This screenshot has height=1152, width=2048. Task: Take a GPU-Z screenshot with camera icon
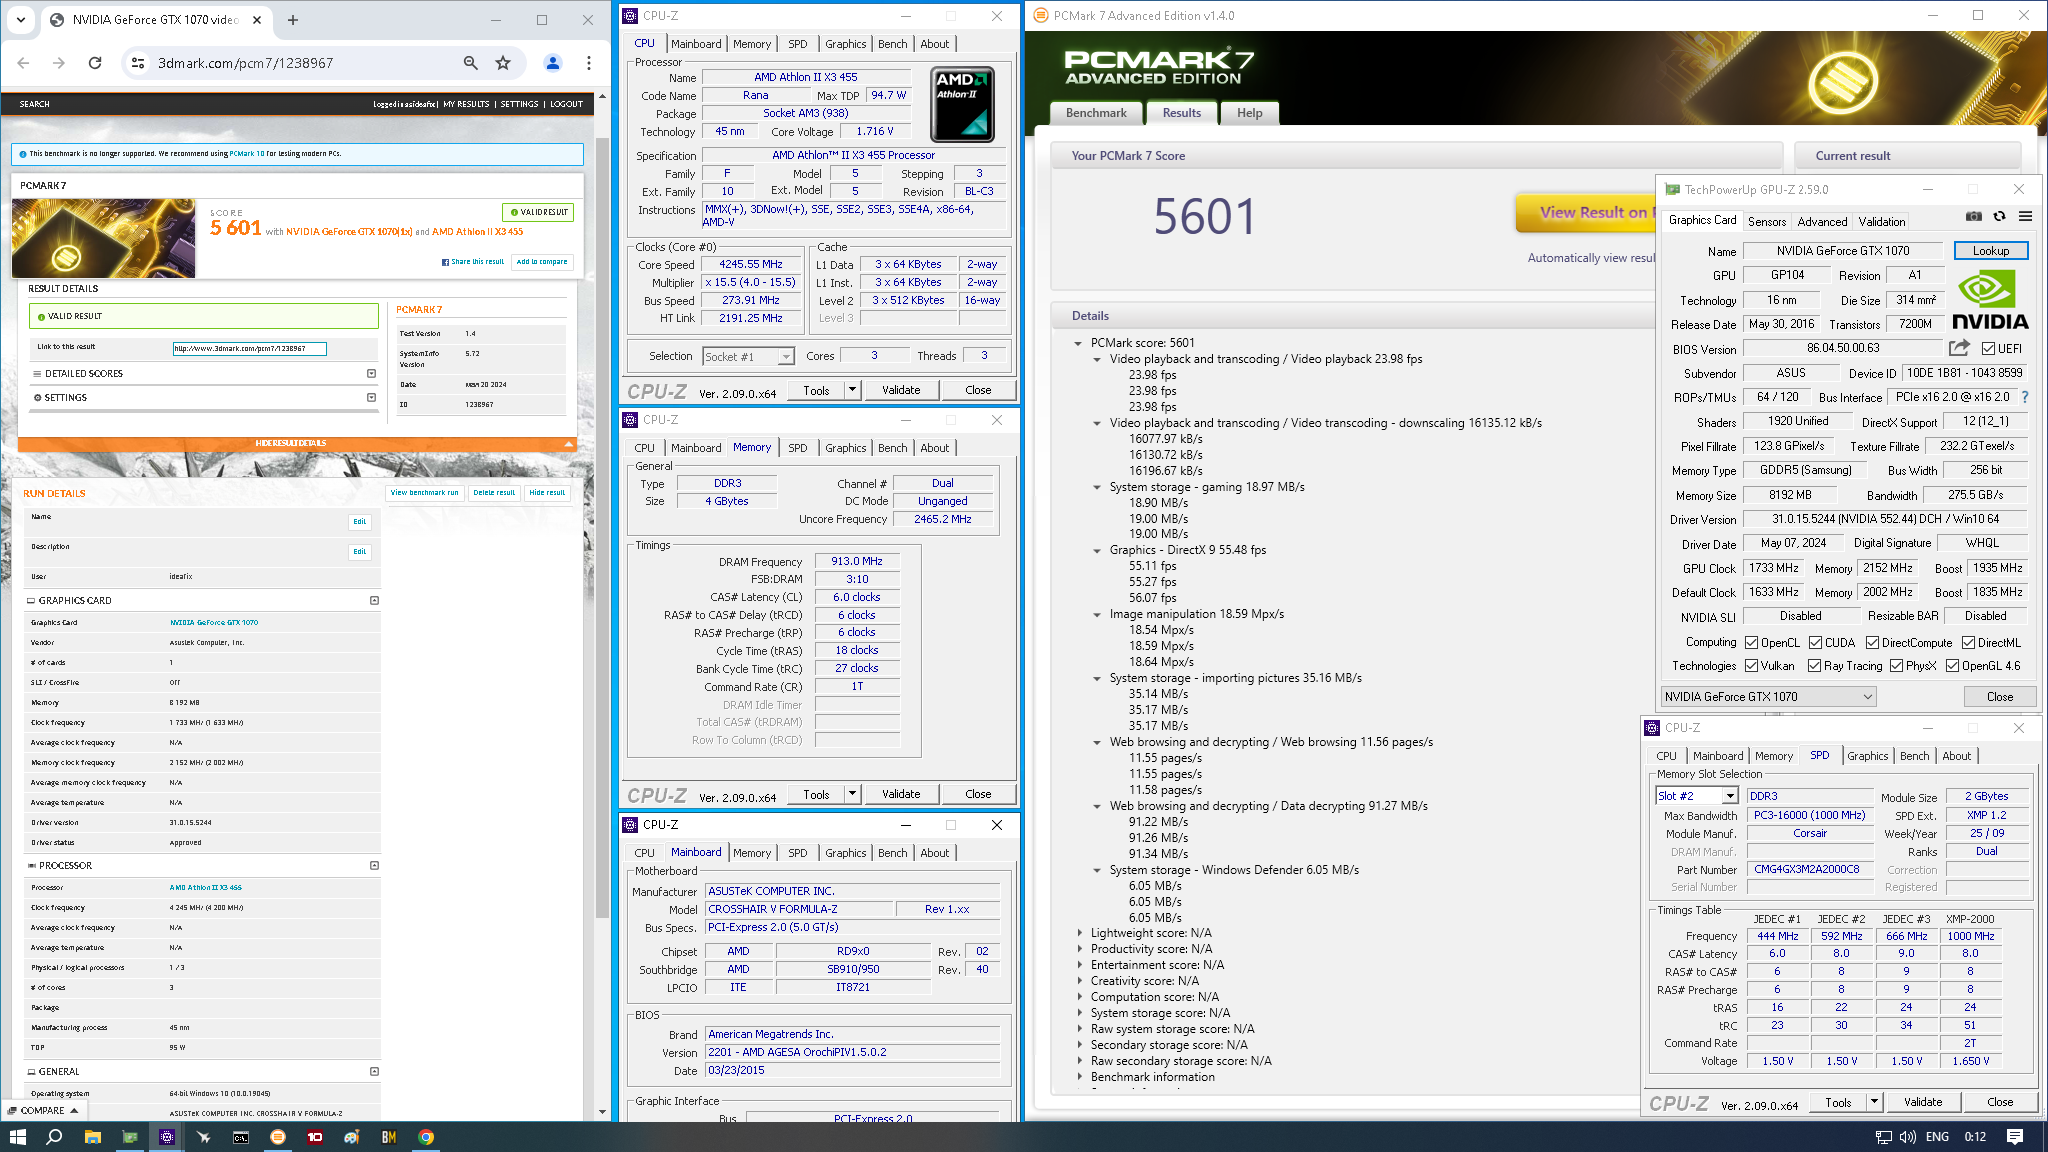1973,216
